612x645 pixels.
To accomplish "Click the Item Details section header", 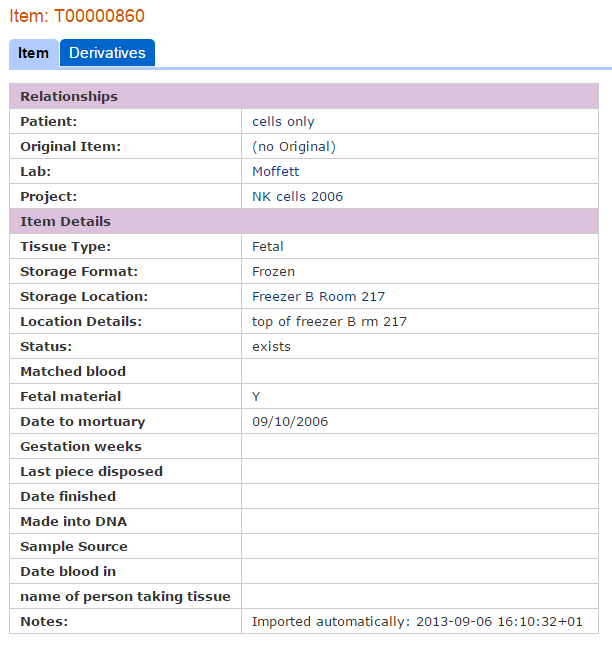I will 304,221.
